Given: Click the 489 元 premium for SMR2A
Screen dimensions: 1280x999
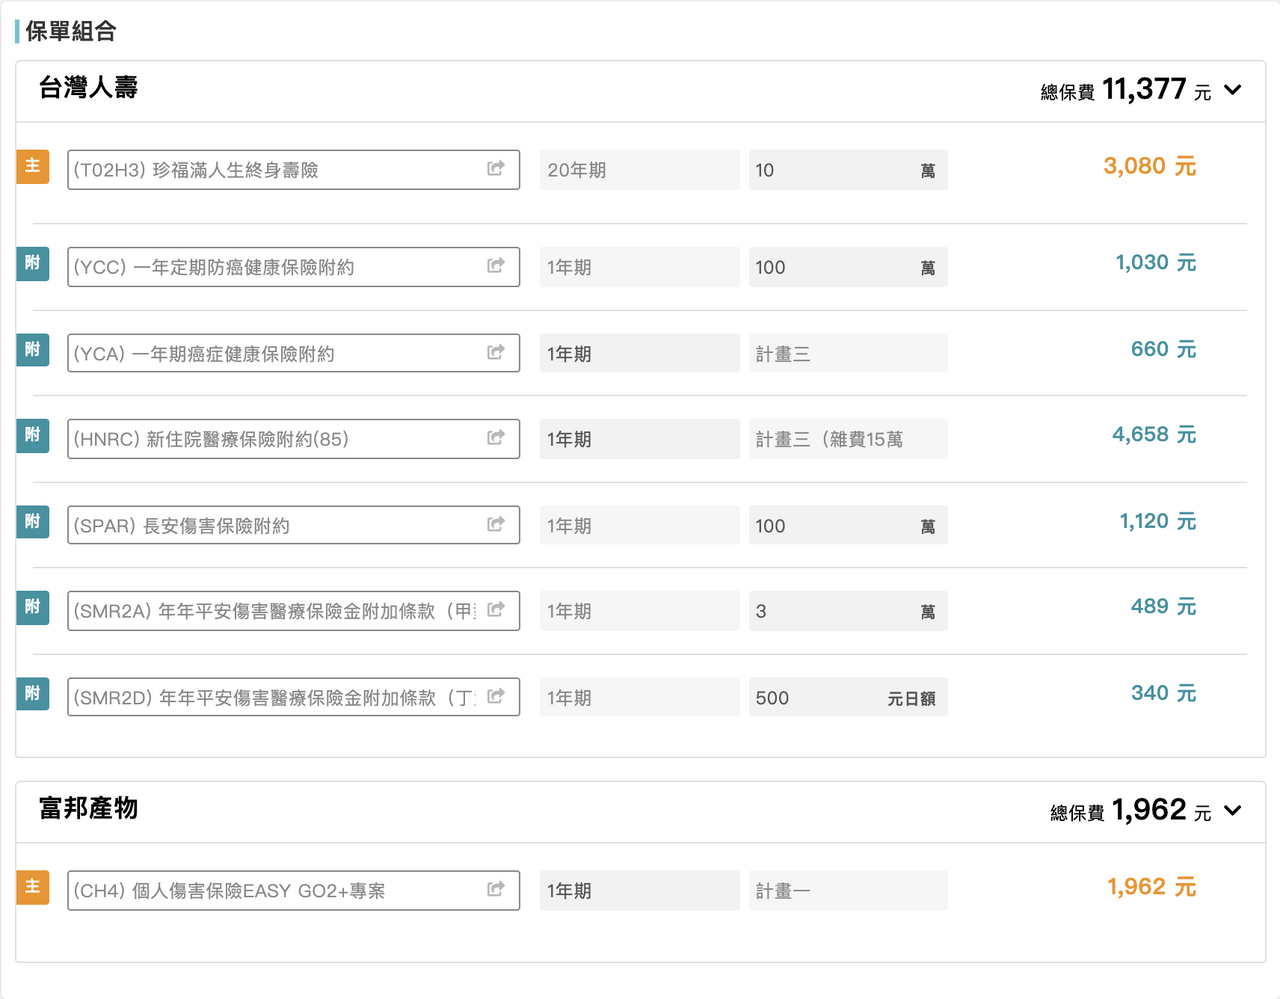Looking at the screenshot, I should click(x=1164, y=607).
